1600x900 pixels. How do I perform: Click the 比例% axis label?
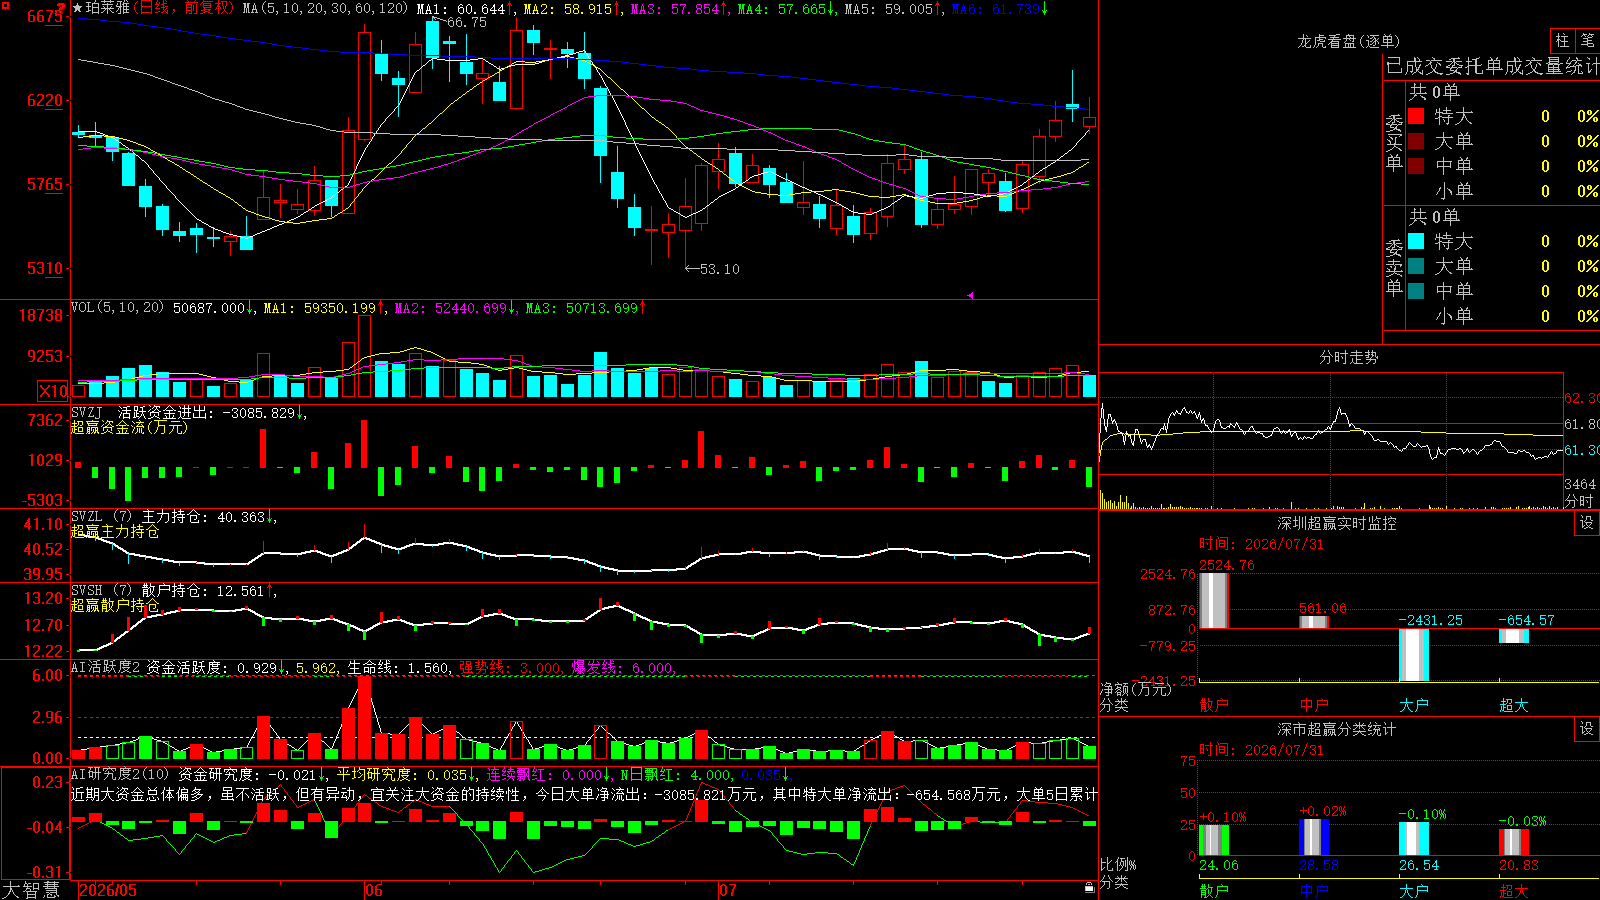(x=1118, y=864)
